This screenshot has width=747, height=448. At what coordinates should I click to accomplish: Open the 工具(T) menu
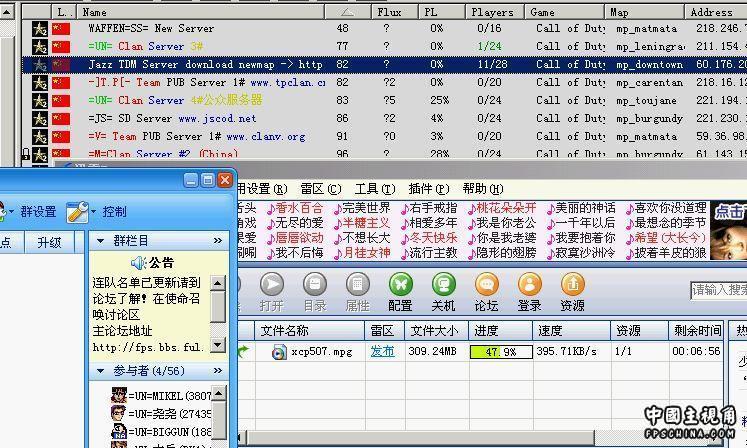coord(375,189)
